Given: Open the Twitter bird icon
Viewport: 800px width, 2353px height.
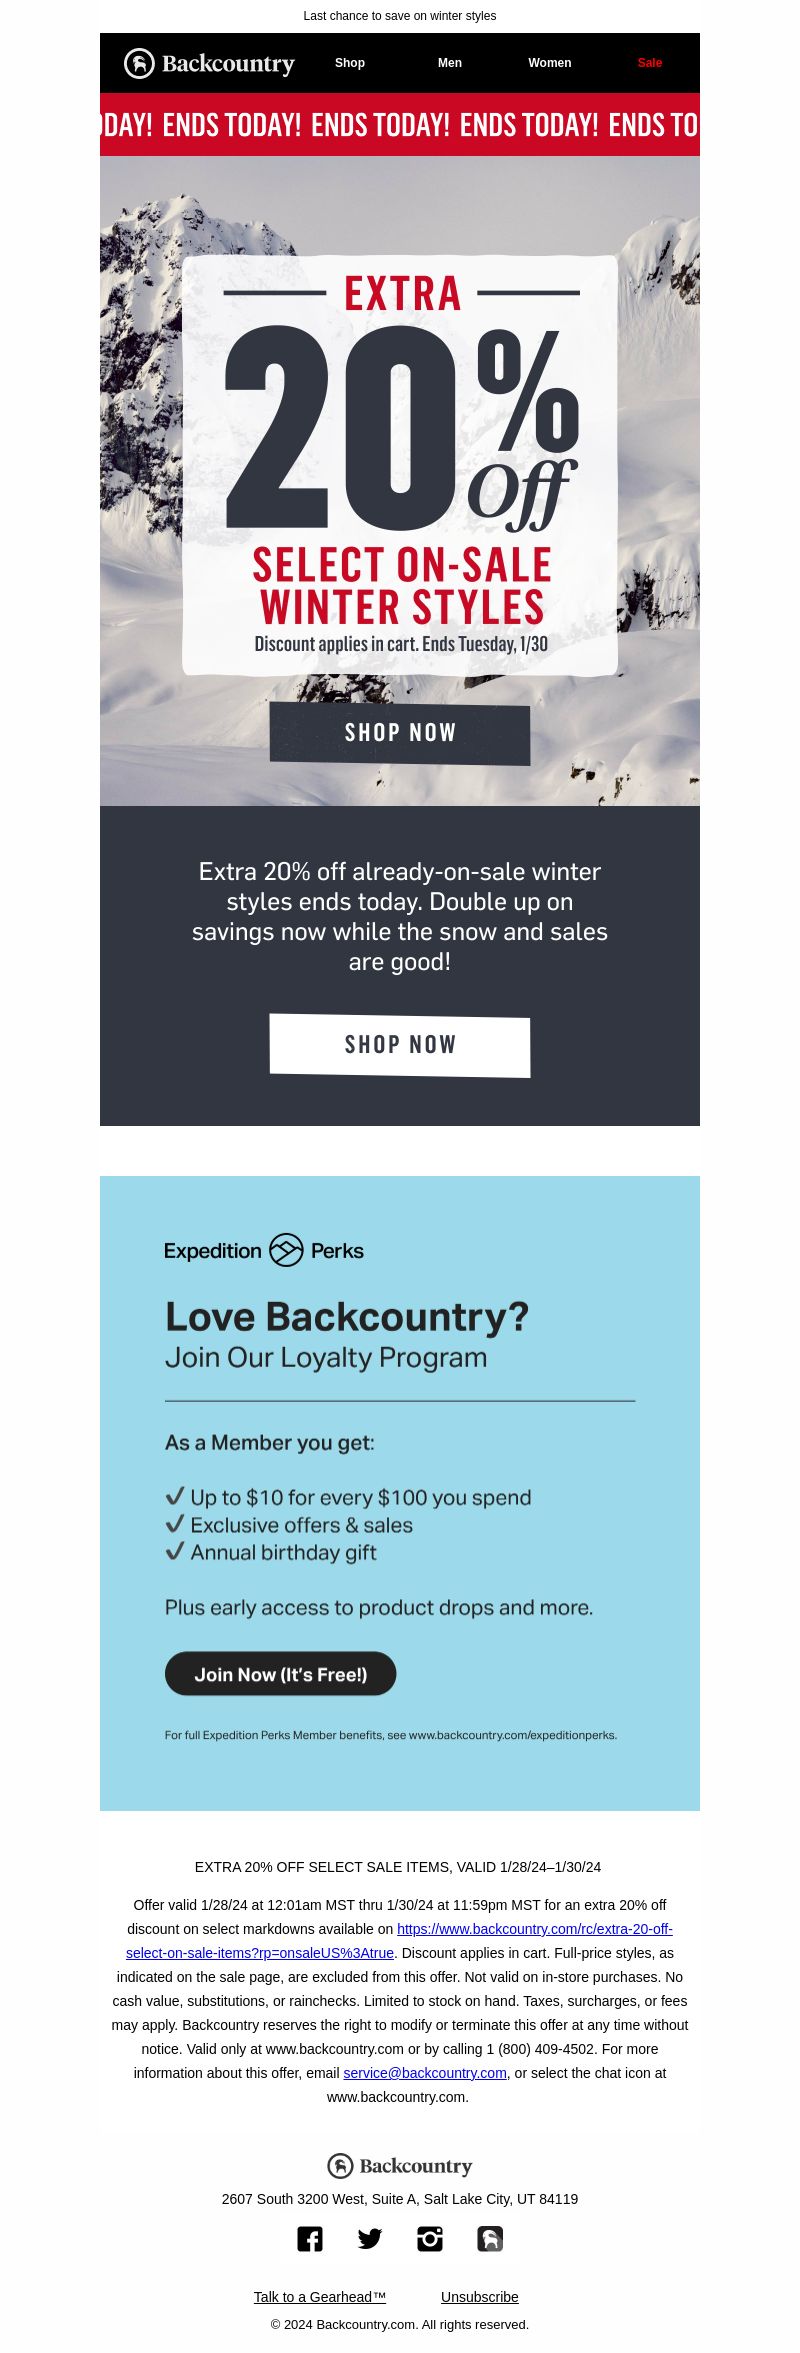Looking at the screenshot, I should pos(370,2239).
